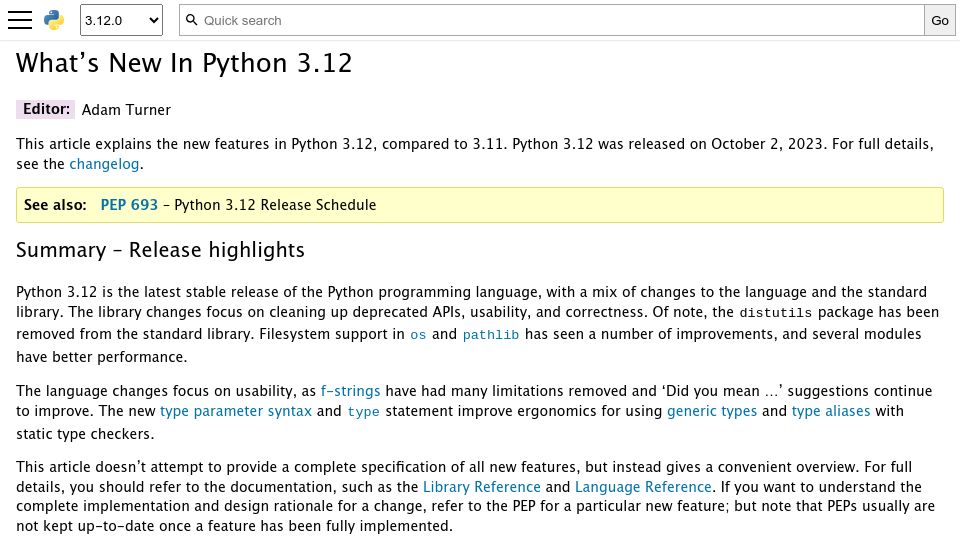
Task: Click the Summary – Release highlights heading
Action: point(160,250)
